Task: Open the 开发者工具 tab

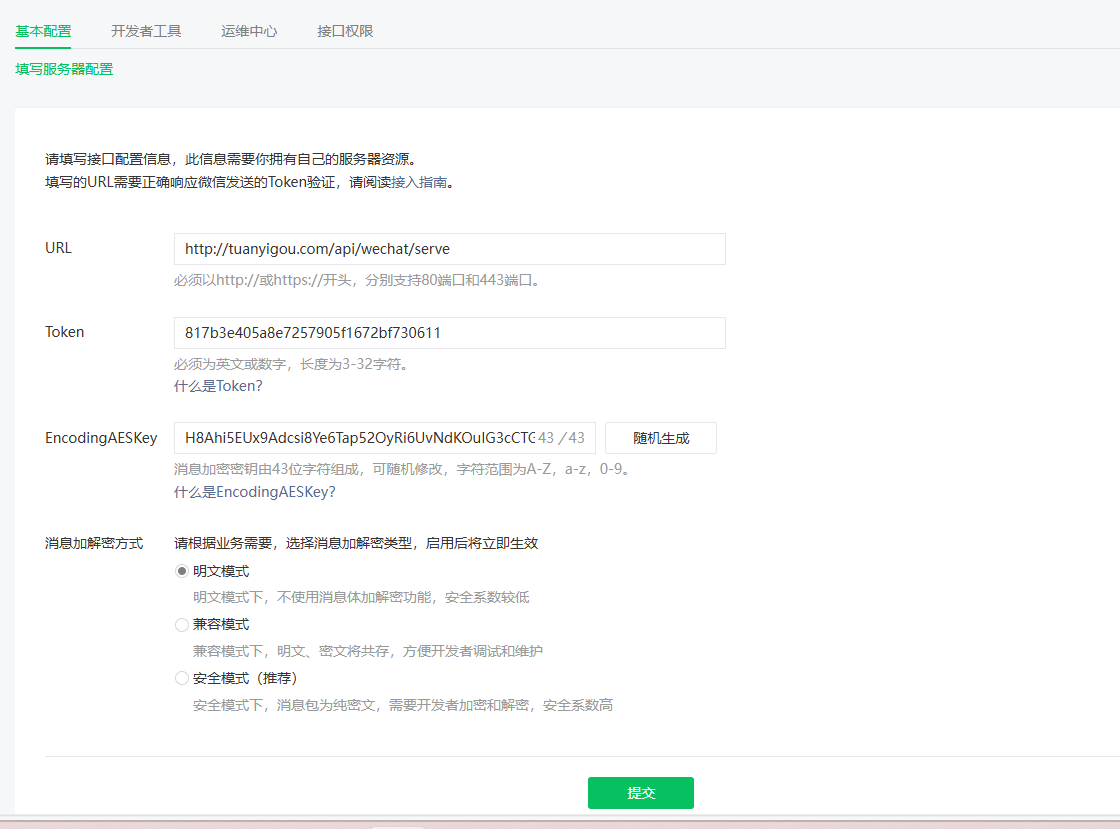Action: coord(146,31)
